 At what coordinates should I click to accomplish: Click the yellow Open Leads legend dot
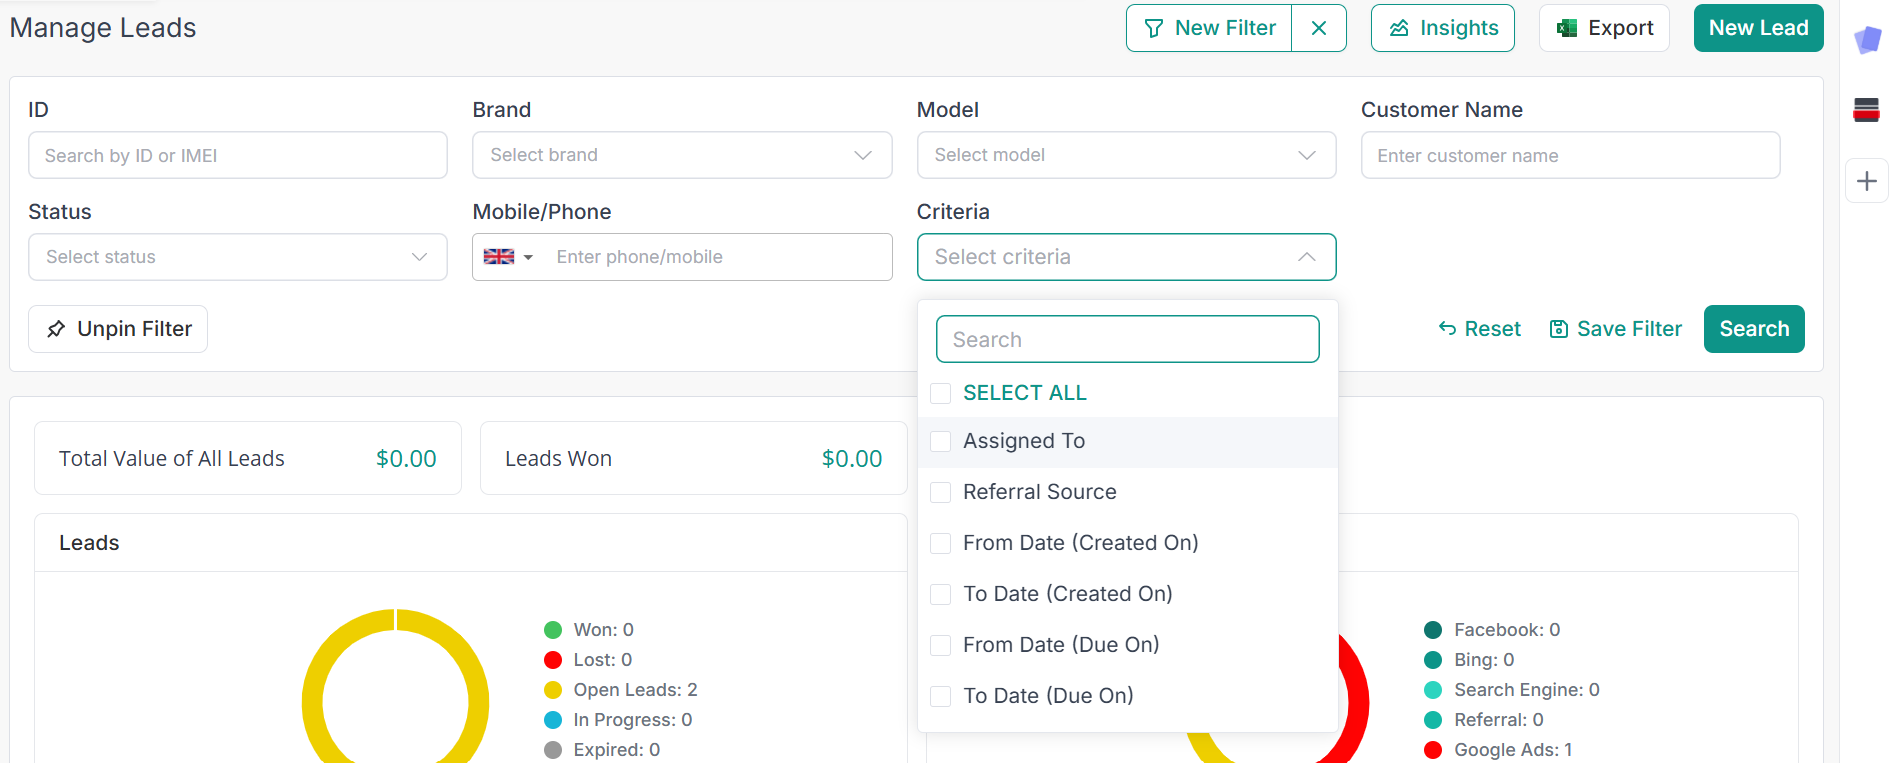[x=553, y=690]
